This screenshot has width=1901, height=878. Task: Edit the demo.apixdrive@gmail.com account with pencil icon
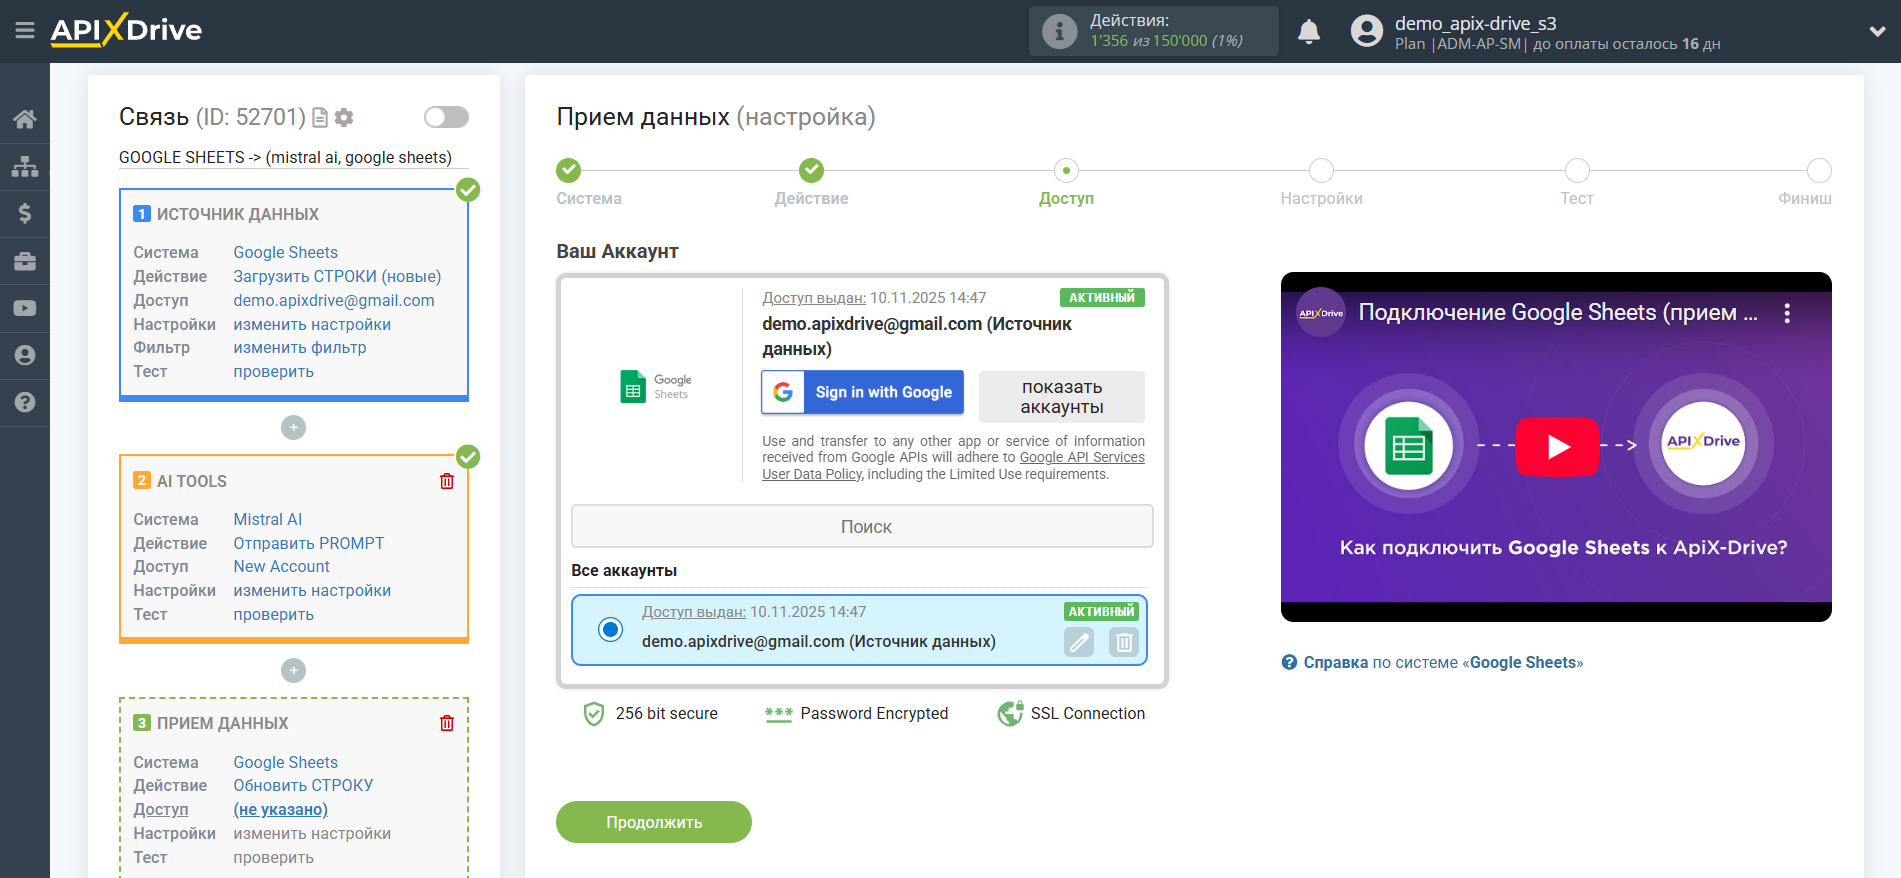tap(1079, 642)
